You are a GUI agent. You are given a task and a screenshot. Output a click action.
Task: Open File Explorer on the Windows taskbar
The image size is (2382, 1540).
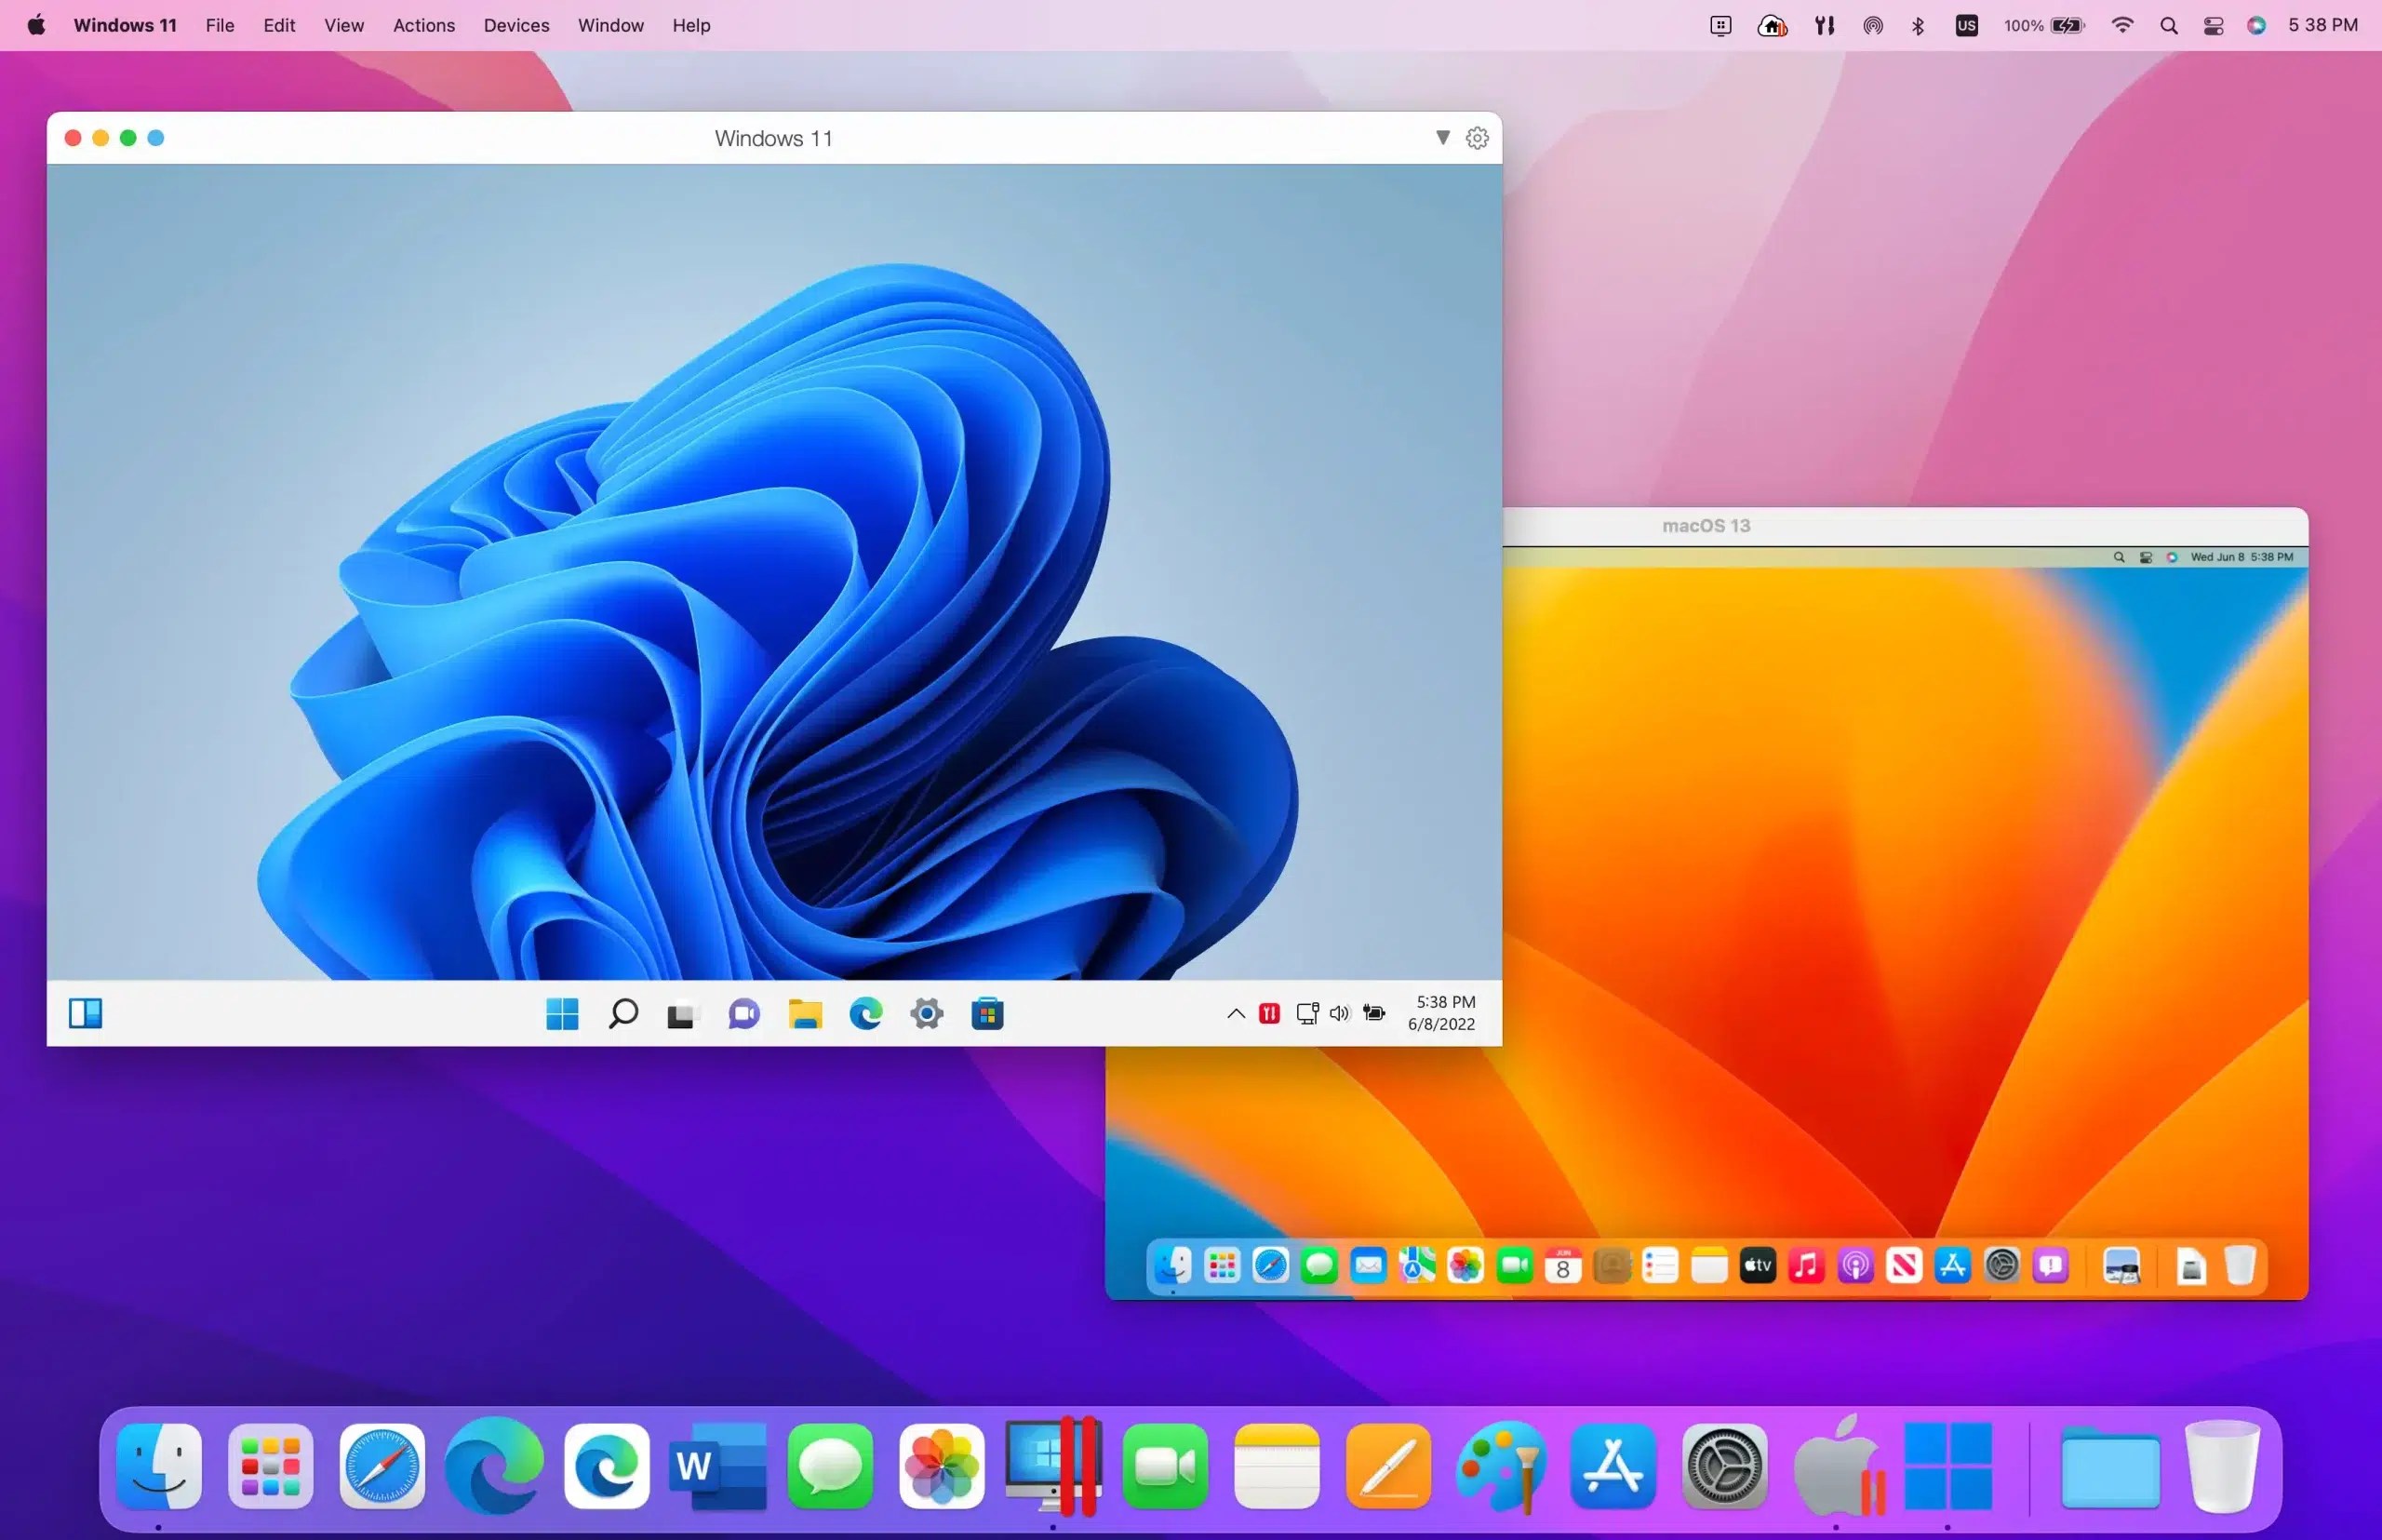805,1013
